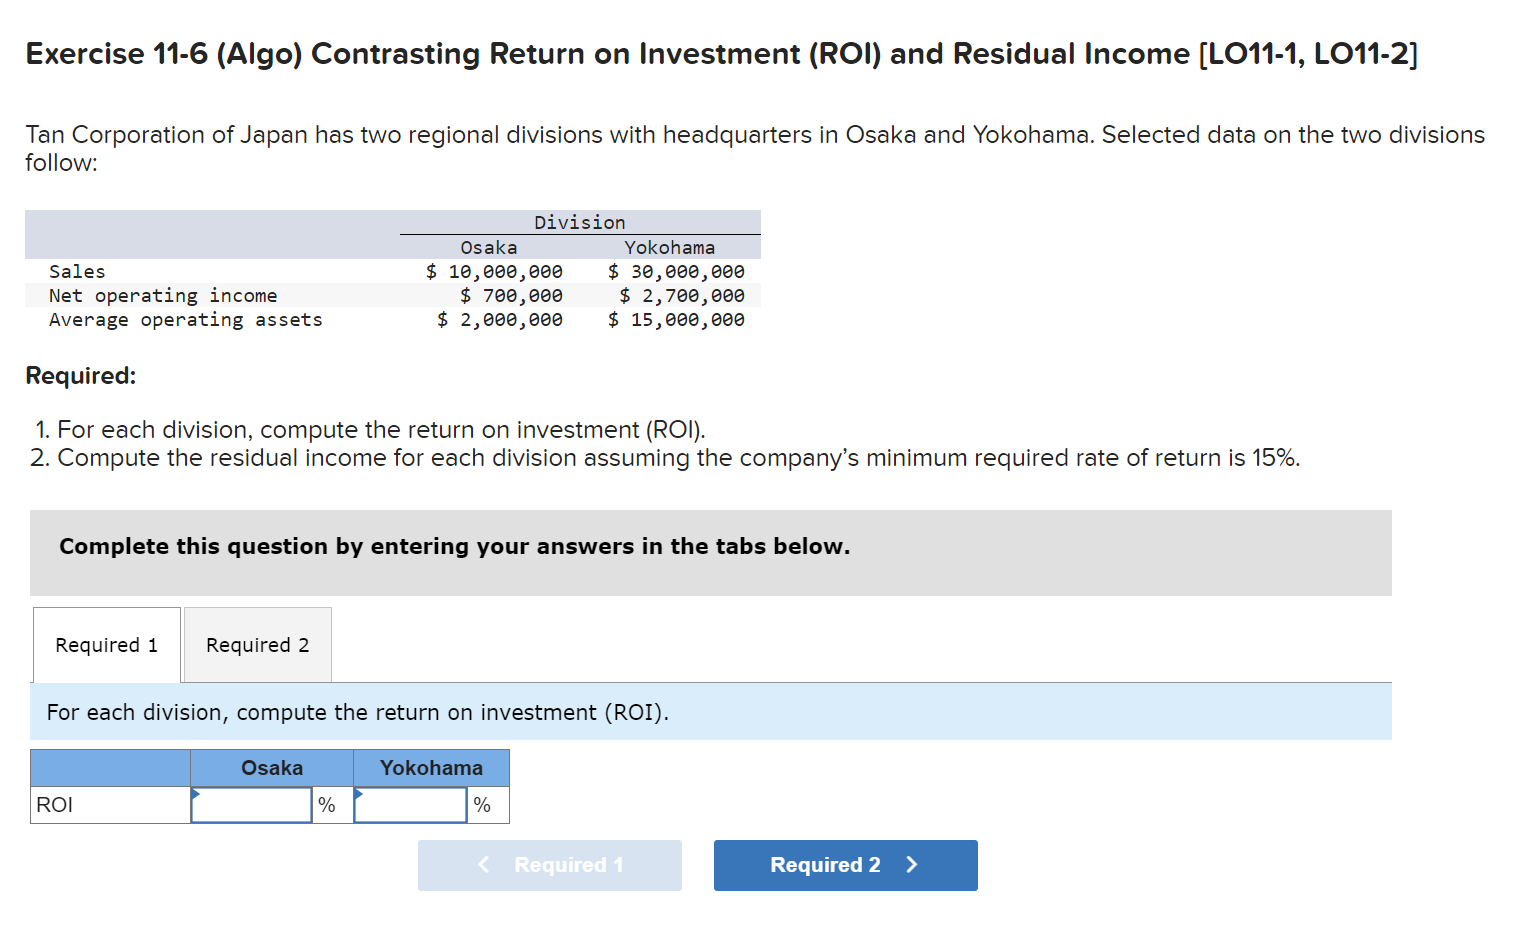
Task: Click the Exercise 11-6 title heading
Action: pos(721,54)
